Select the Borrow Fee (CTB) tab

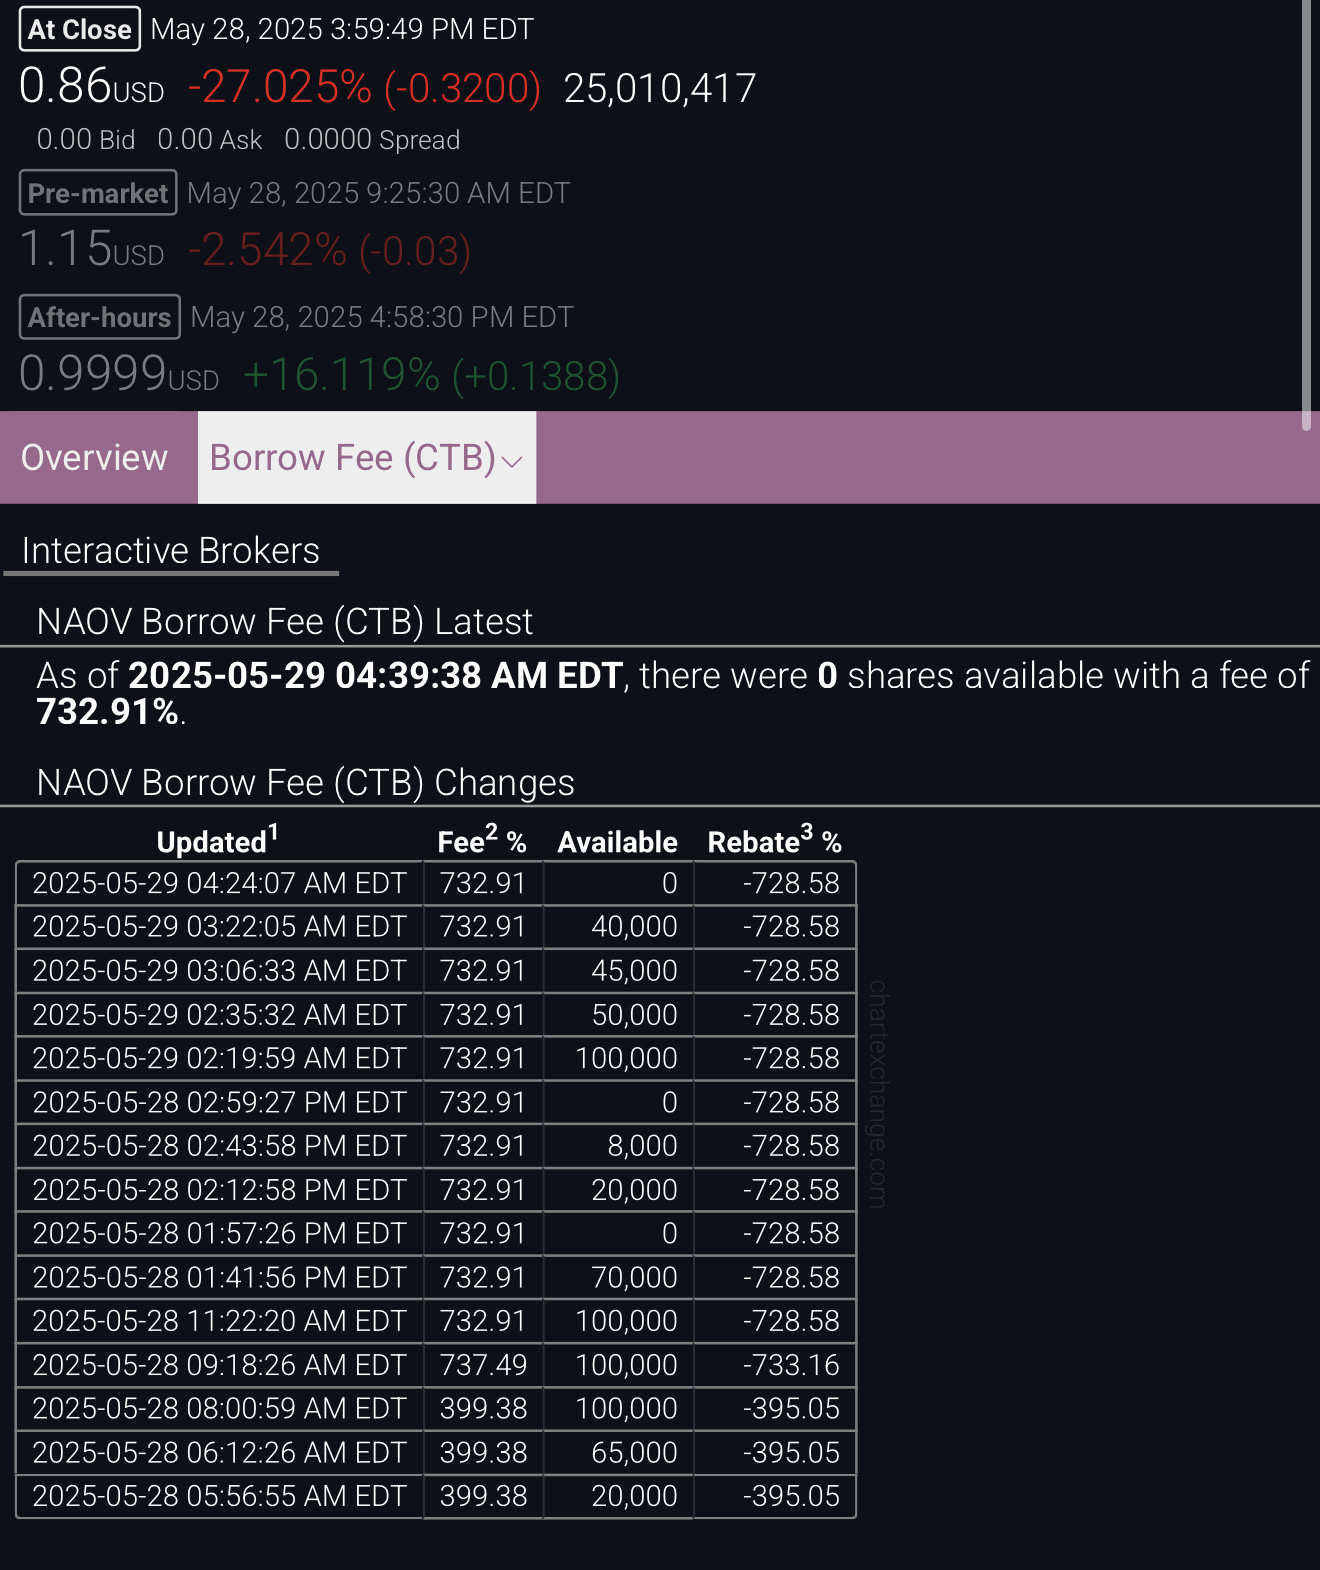coord(366,457)
